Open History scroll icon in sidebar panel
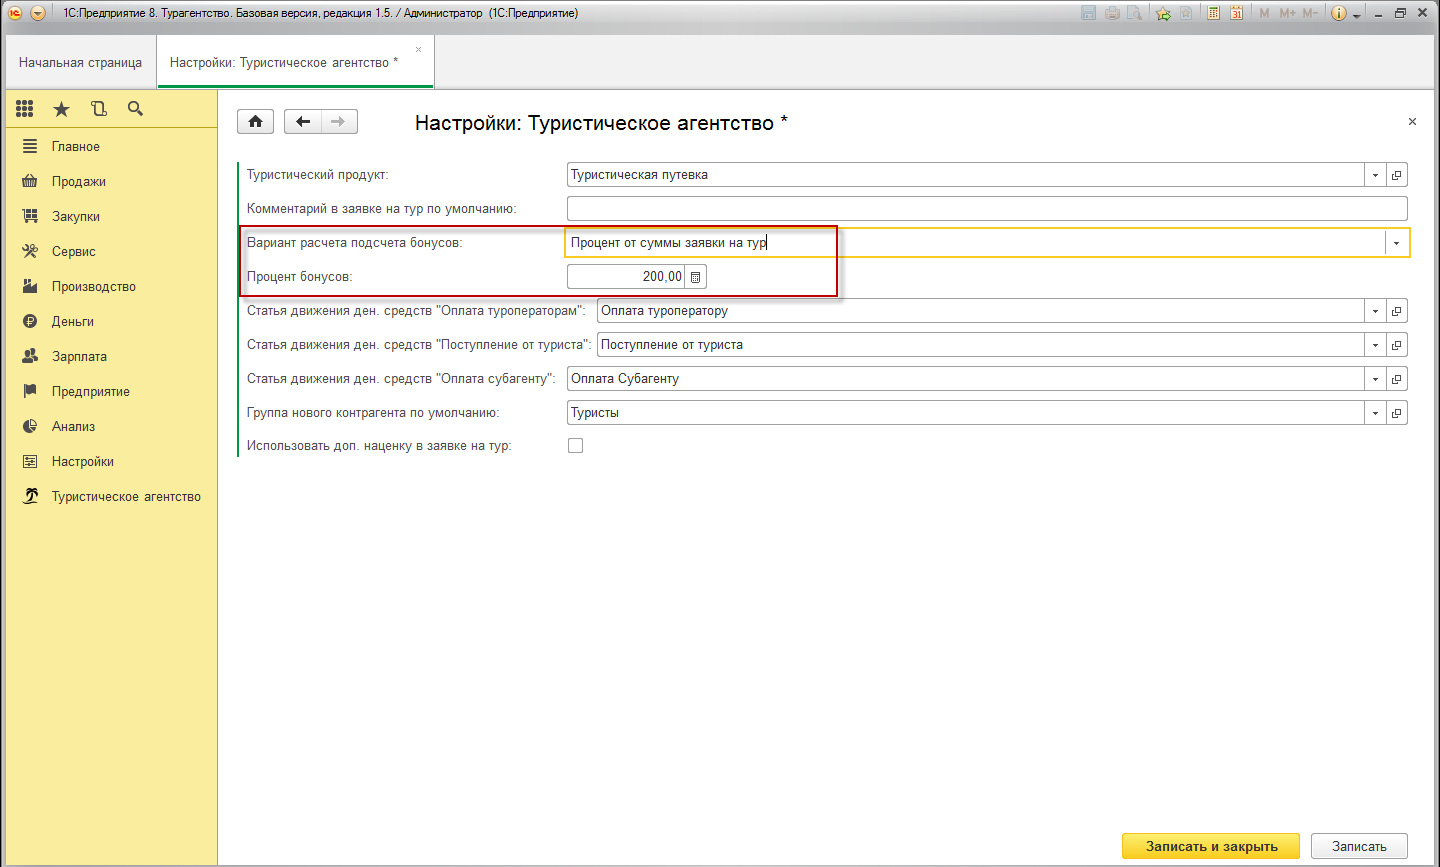Viewport: 1440px width, 867px height. pos(98,109)
